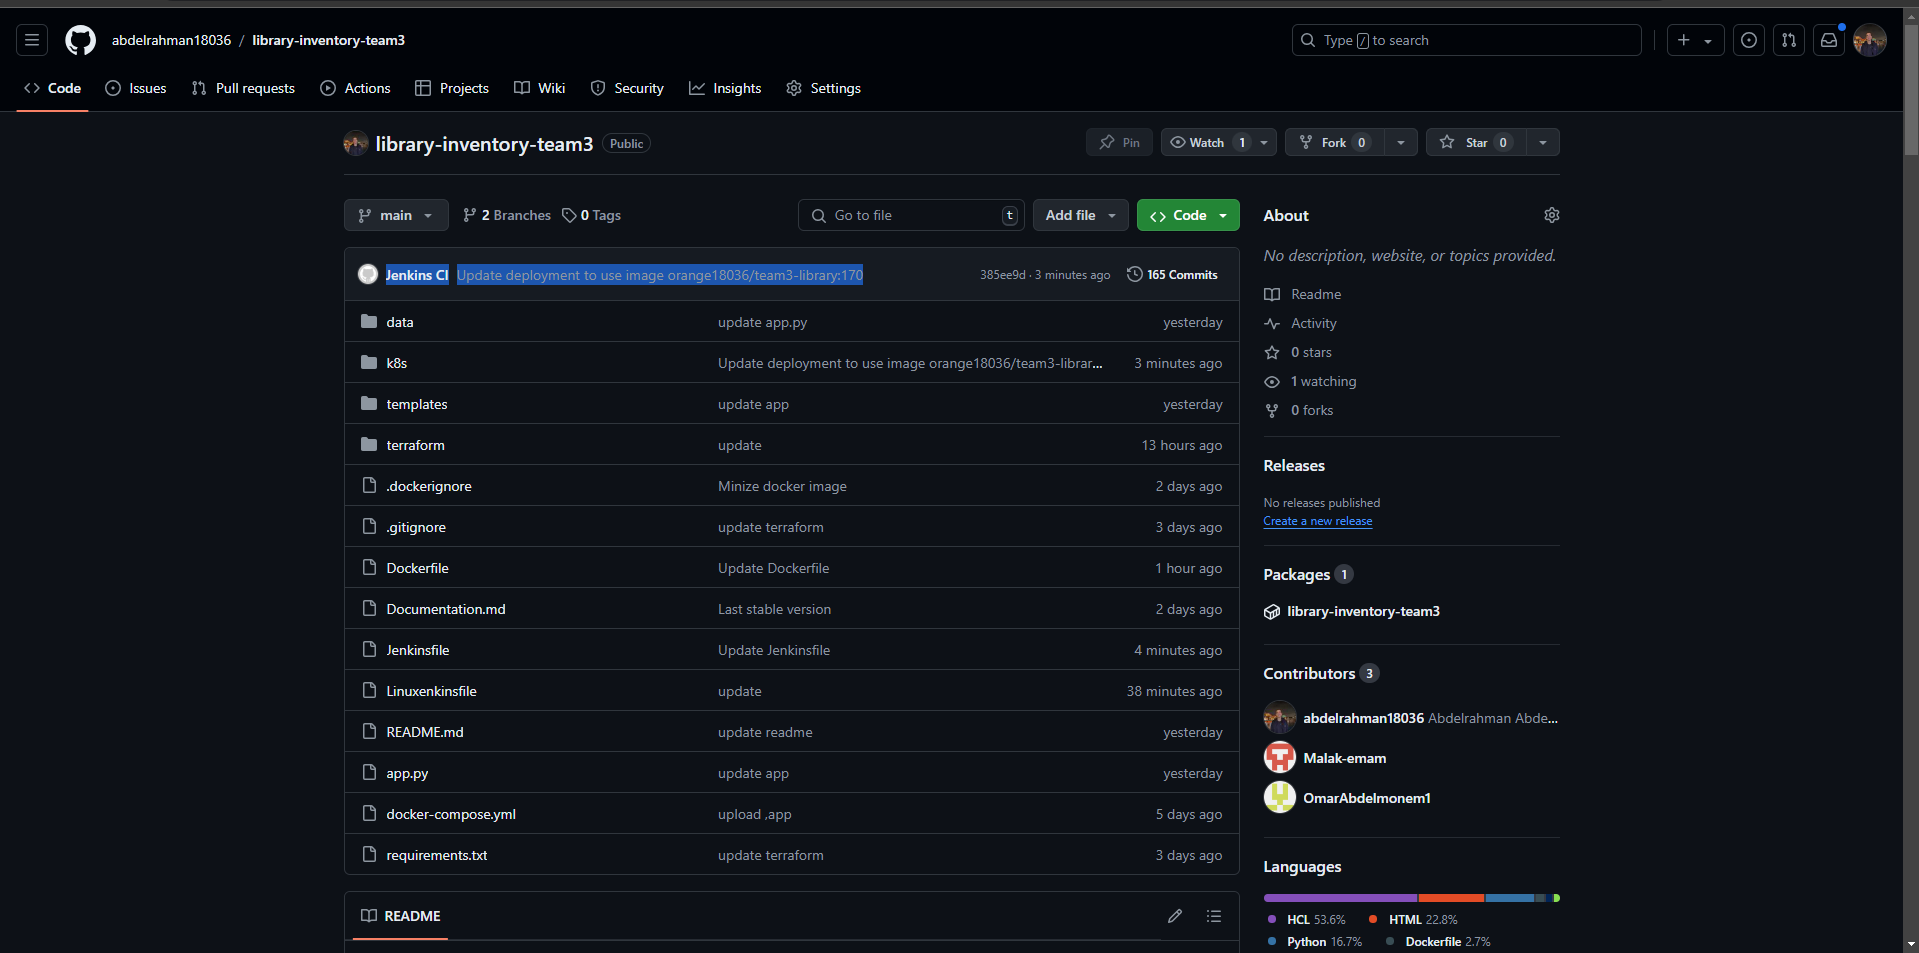Open the terraform folder
The image size is (1919, 953).
416,445
